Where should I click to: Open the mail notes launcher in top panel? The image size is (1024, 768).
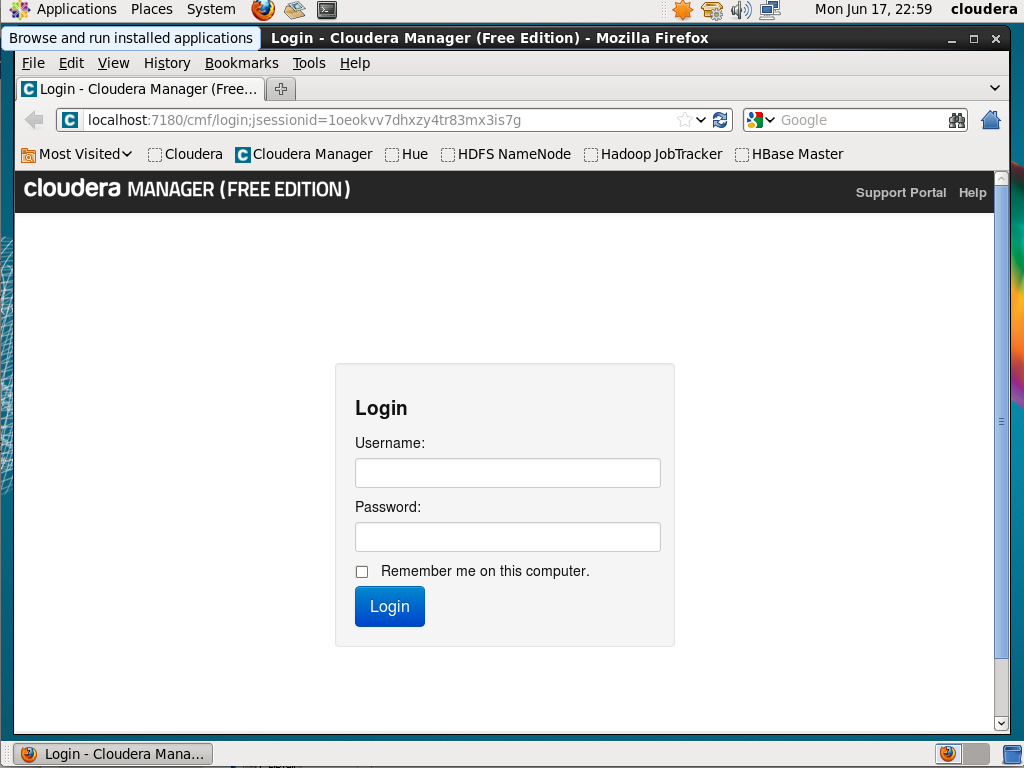pos(295,9)
